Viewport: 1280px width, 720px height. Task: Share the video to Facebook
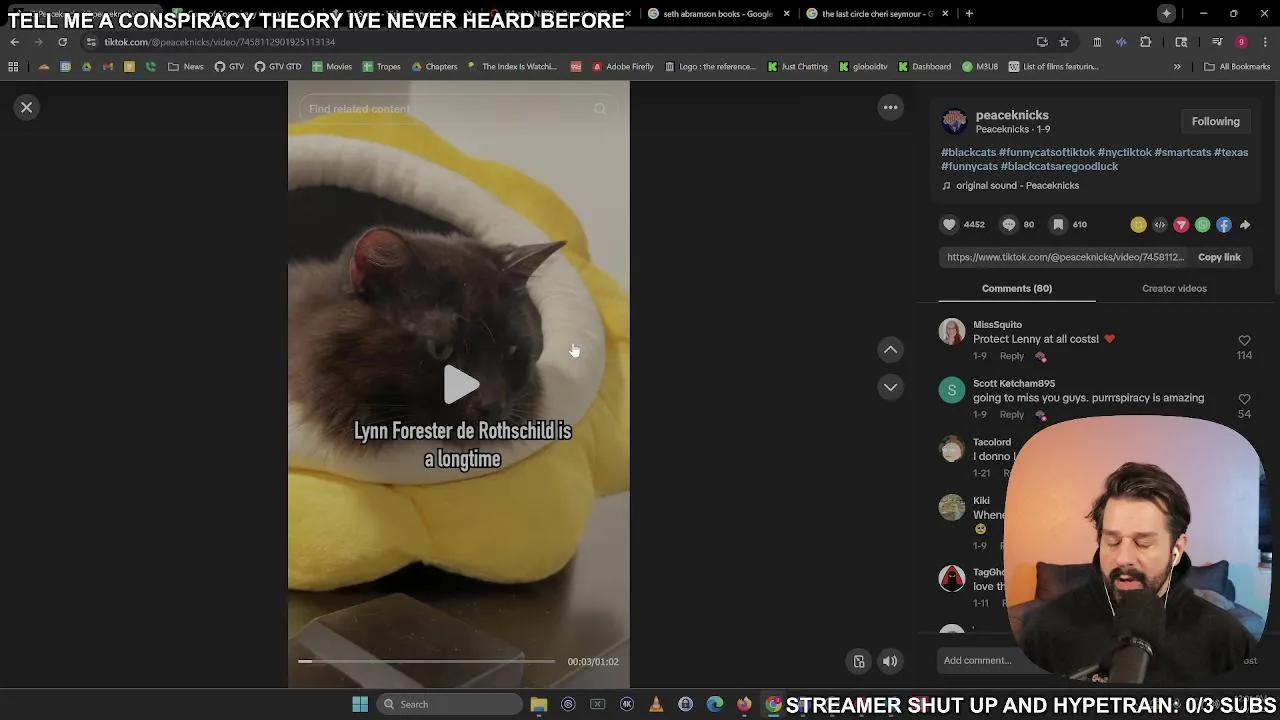tap(1224, 225)
